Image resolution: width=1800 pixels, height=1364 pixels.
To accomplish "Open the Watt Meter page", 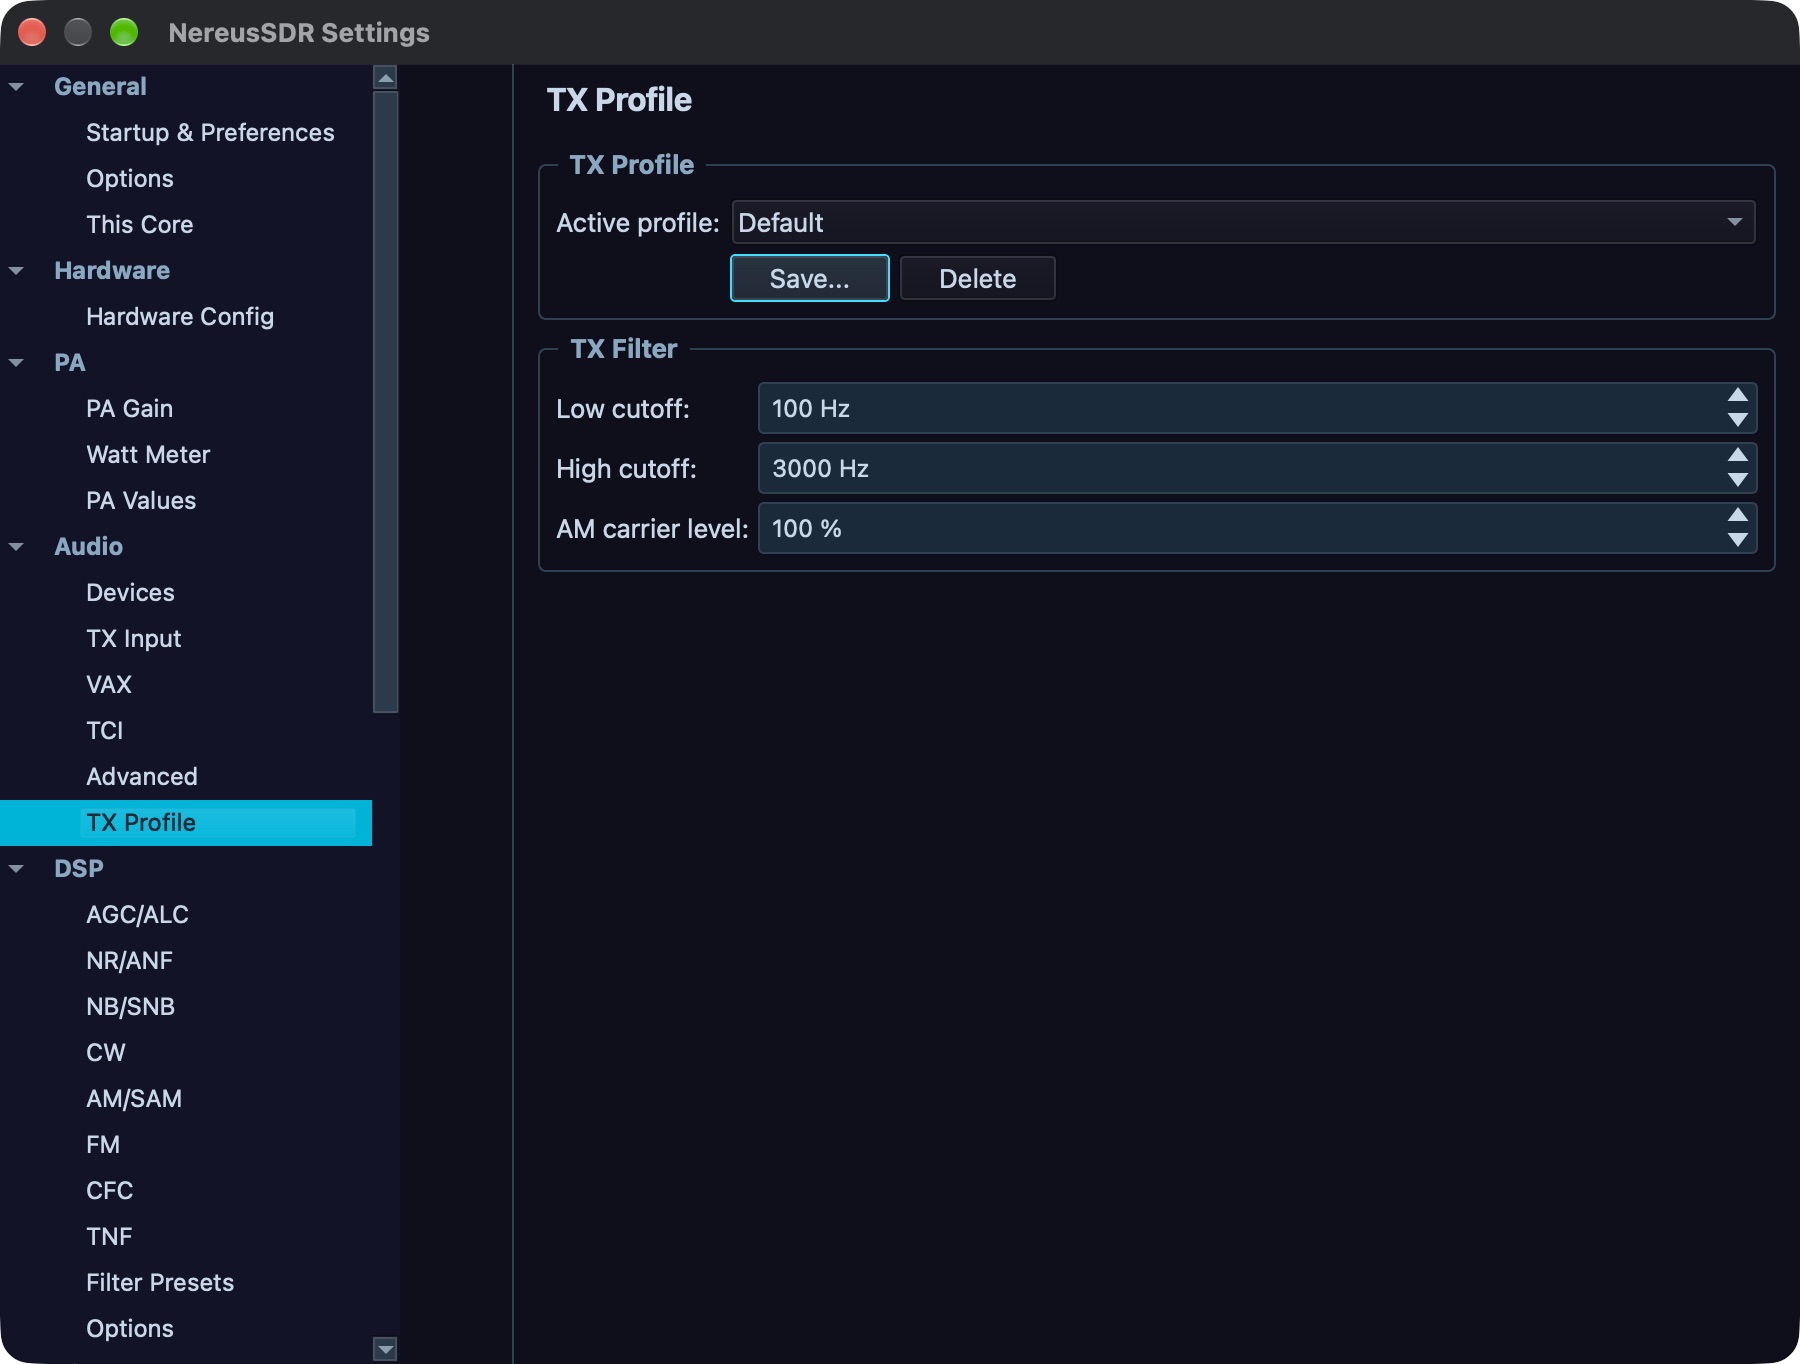I will click(x=148, y=455).
